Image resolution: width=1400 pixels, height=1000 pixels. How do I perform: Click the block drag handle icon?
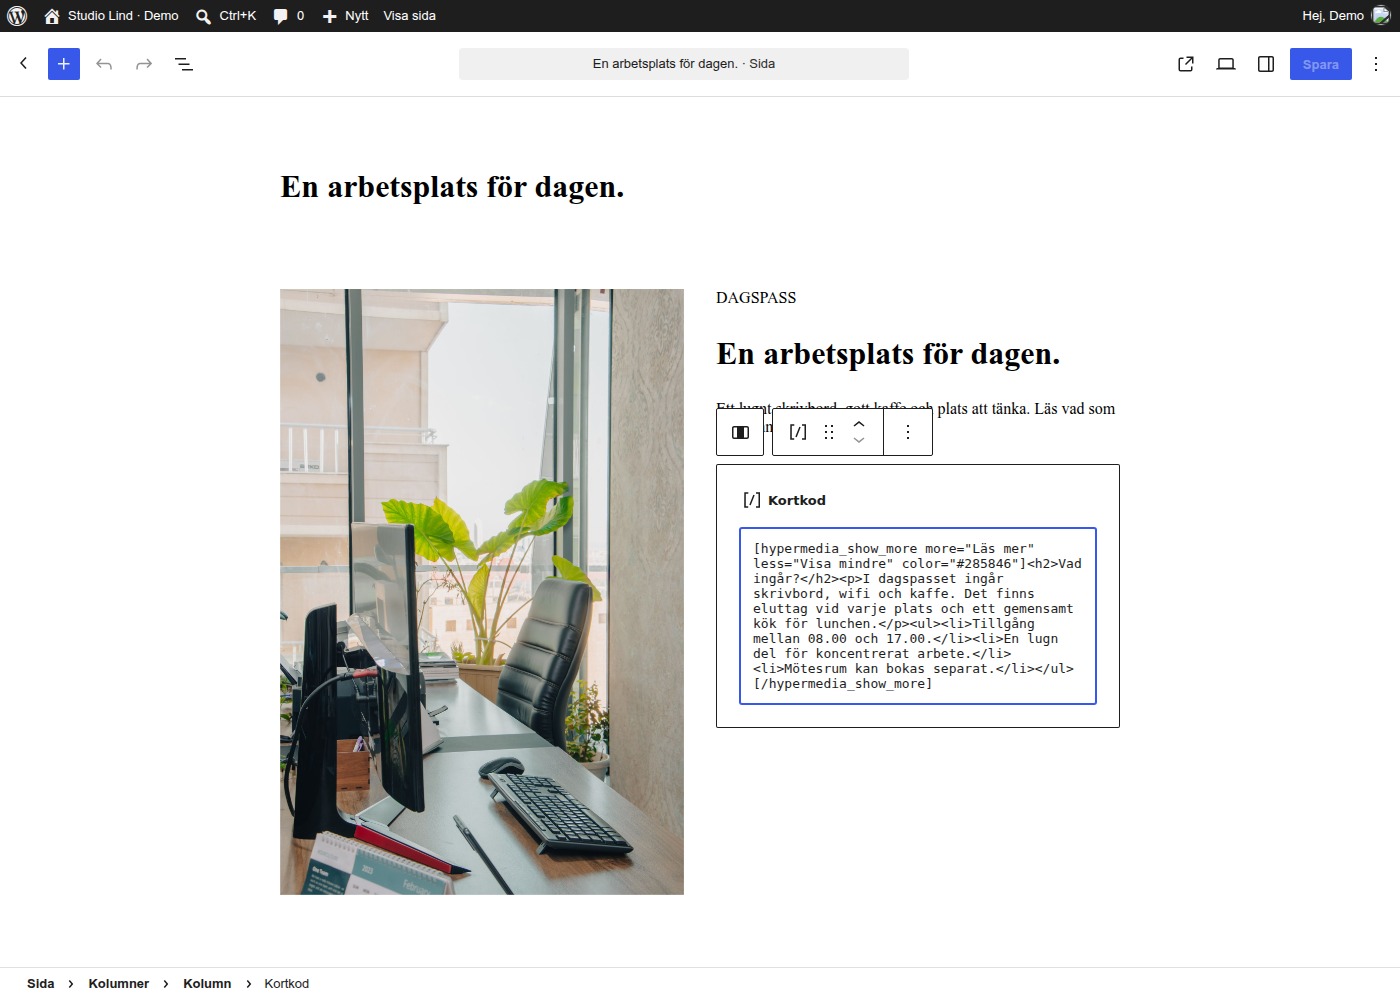(x=829, y=432)
